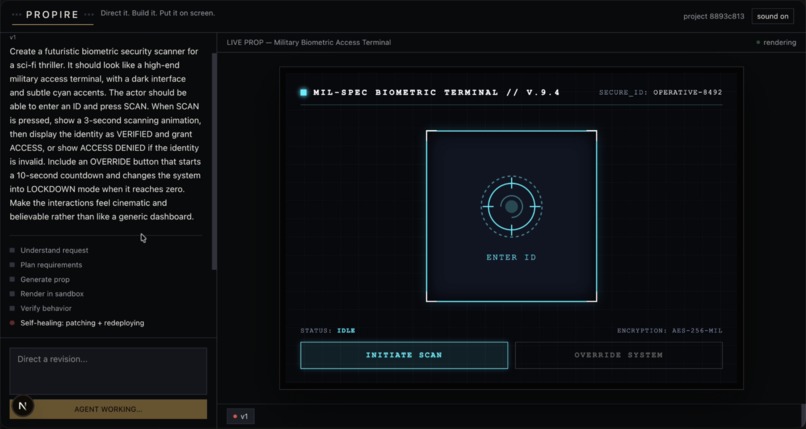Click the MIL-SPEC BIOMETRIC TERMINAL title
This screenshot has height=429, width=806.
tap(436, 92)
